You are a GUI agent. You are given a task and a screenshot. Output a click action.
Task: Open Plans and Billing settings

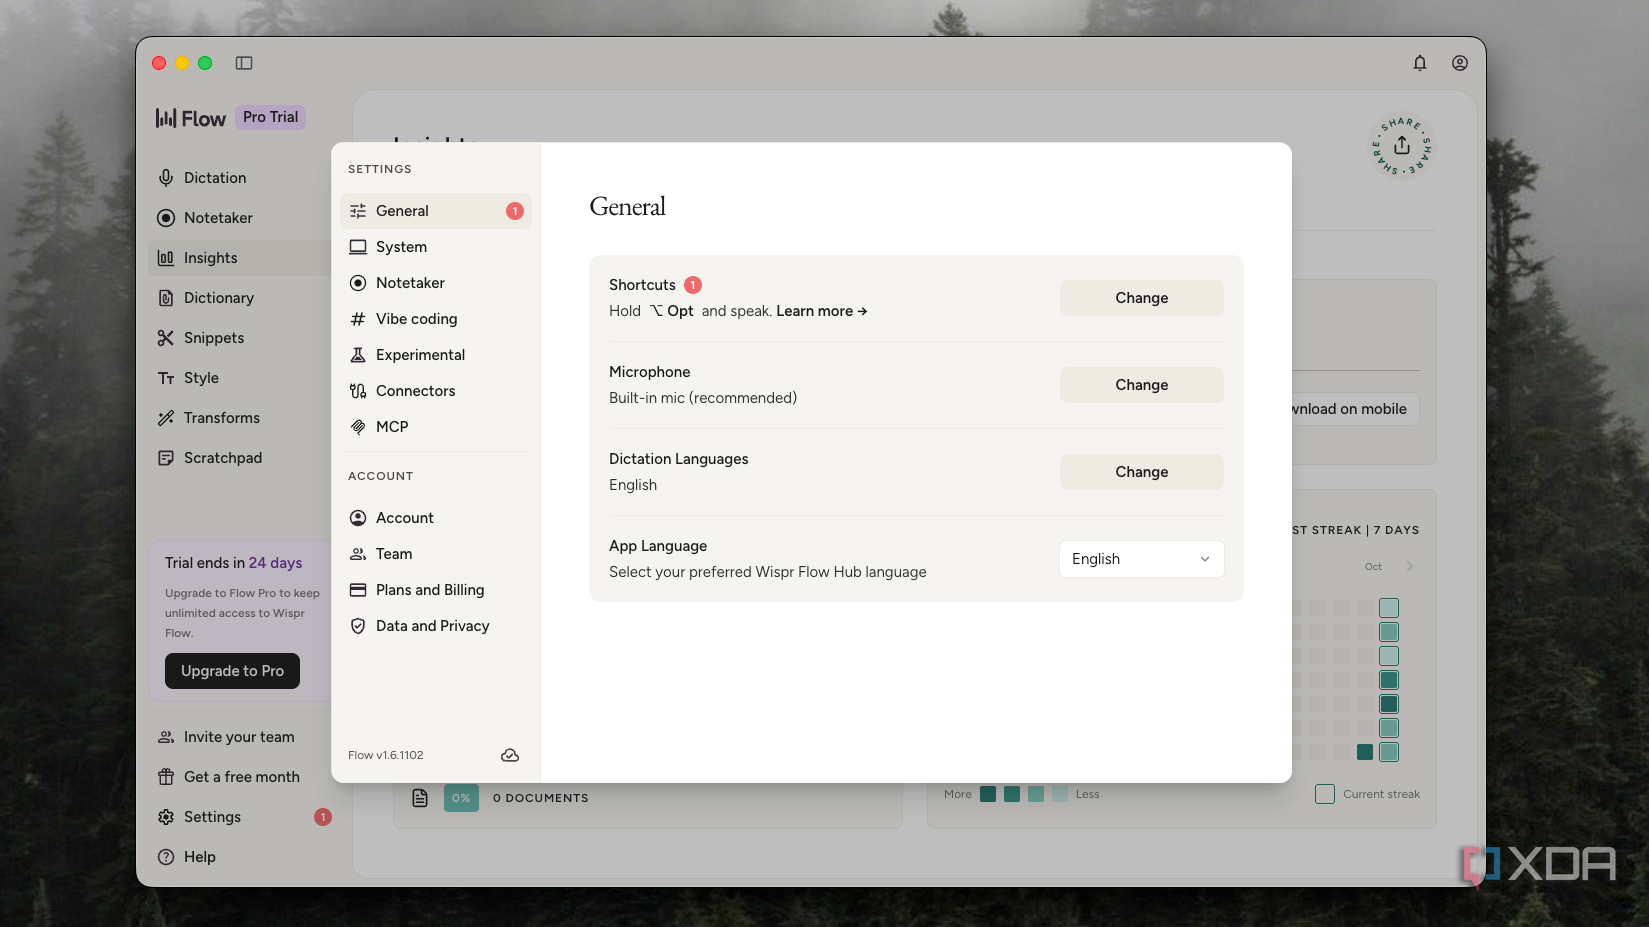coord(435,590)
